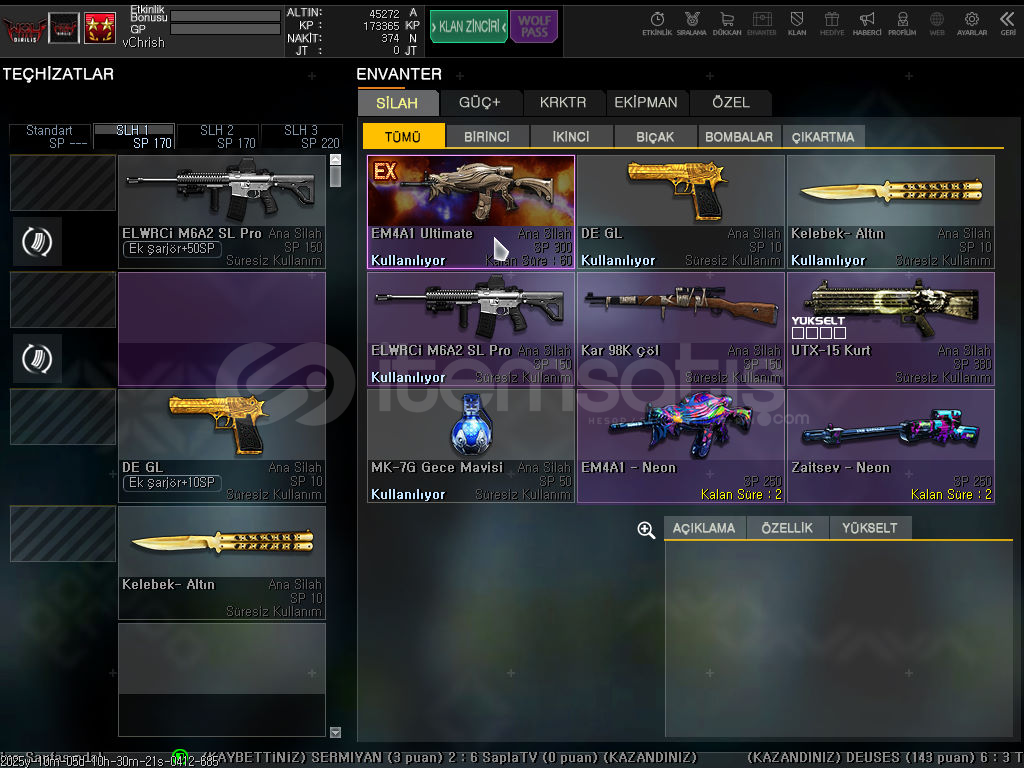Open the KLAN shield icon
1024x768 pixels.
pyautogui.click(x=797, y=24)
